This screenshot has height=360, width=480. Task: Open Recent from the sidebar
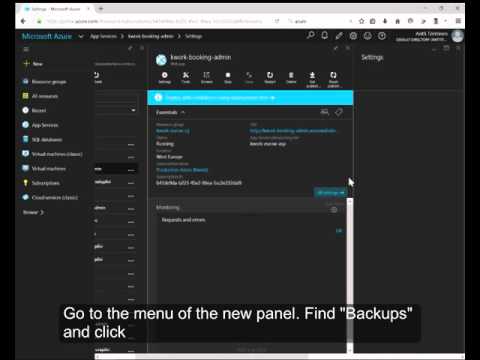click(34, 110)
